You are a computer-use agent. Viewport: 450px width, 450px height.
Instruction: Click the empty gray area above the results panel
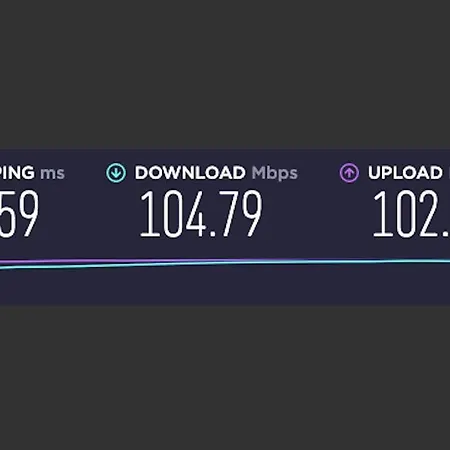[x=225, y=73]
